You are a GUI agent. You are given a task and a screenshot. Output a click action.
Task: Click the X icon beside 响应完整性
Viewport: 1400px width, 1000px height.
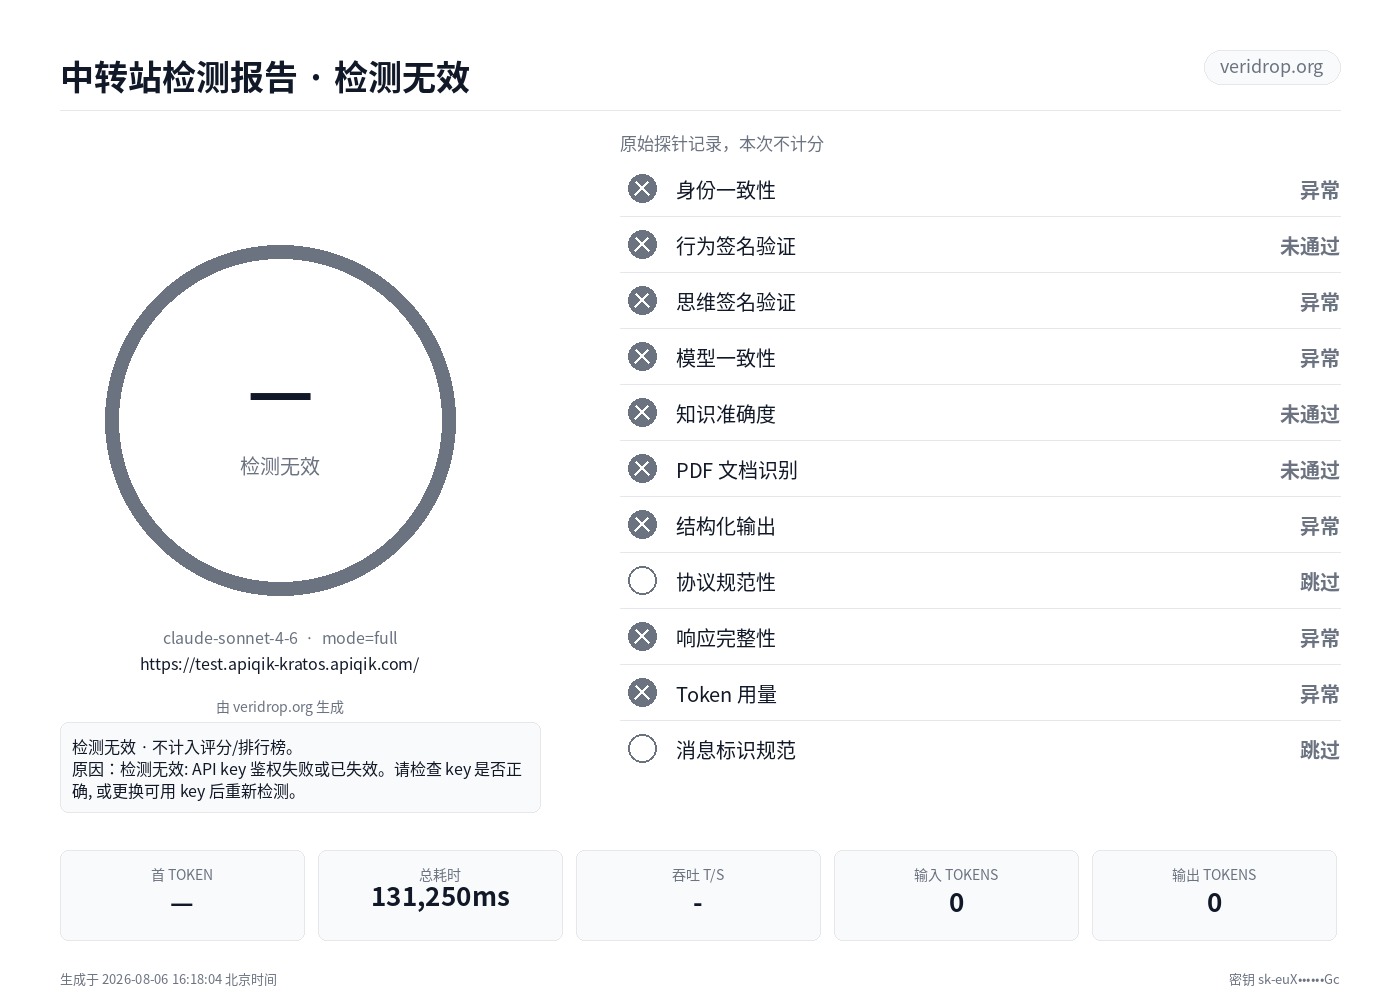click(x=642, y=637)
